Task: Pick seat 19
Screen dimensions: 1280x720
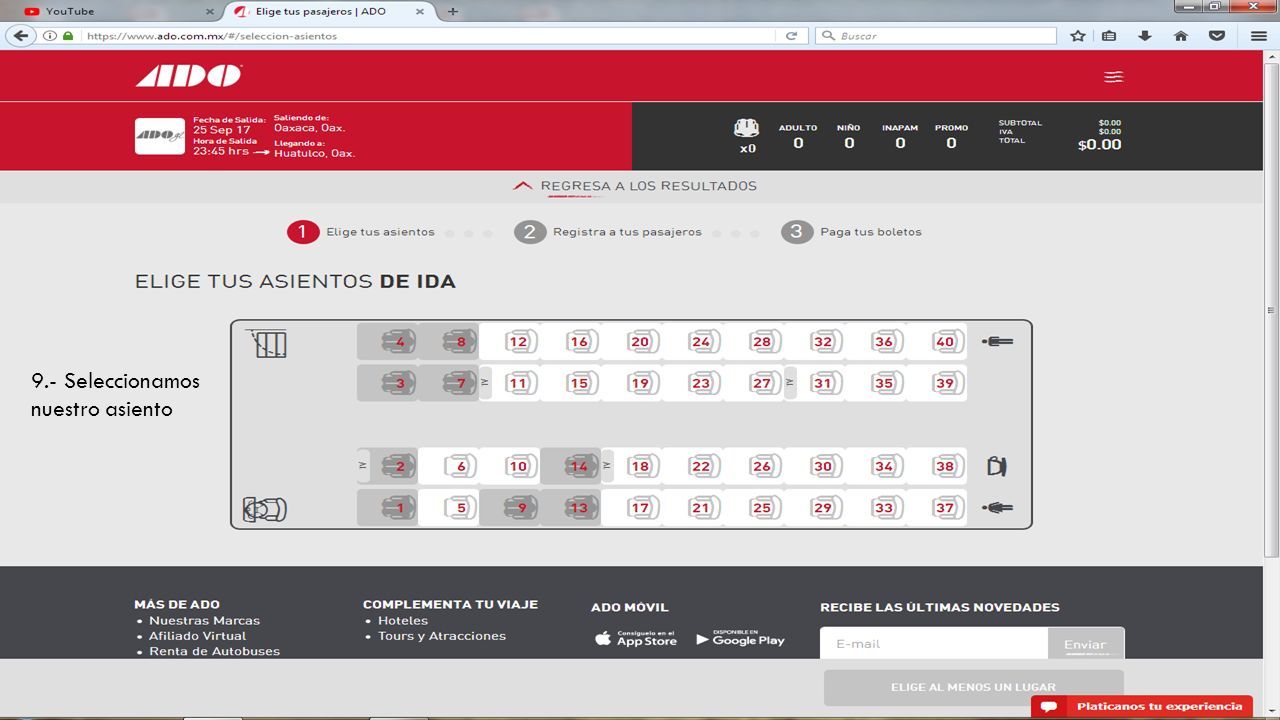Action: click(640, 383)
